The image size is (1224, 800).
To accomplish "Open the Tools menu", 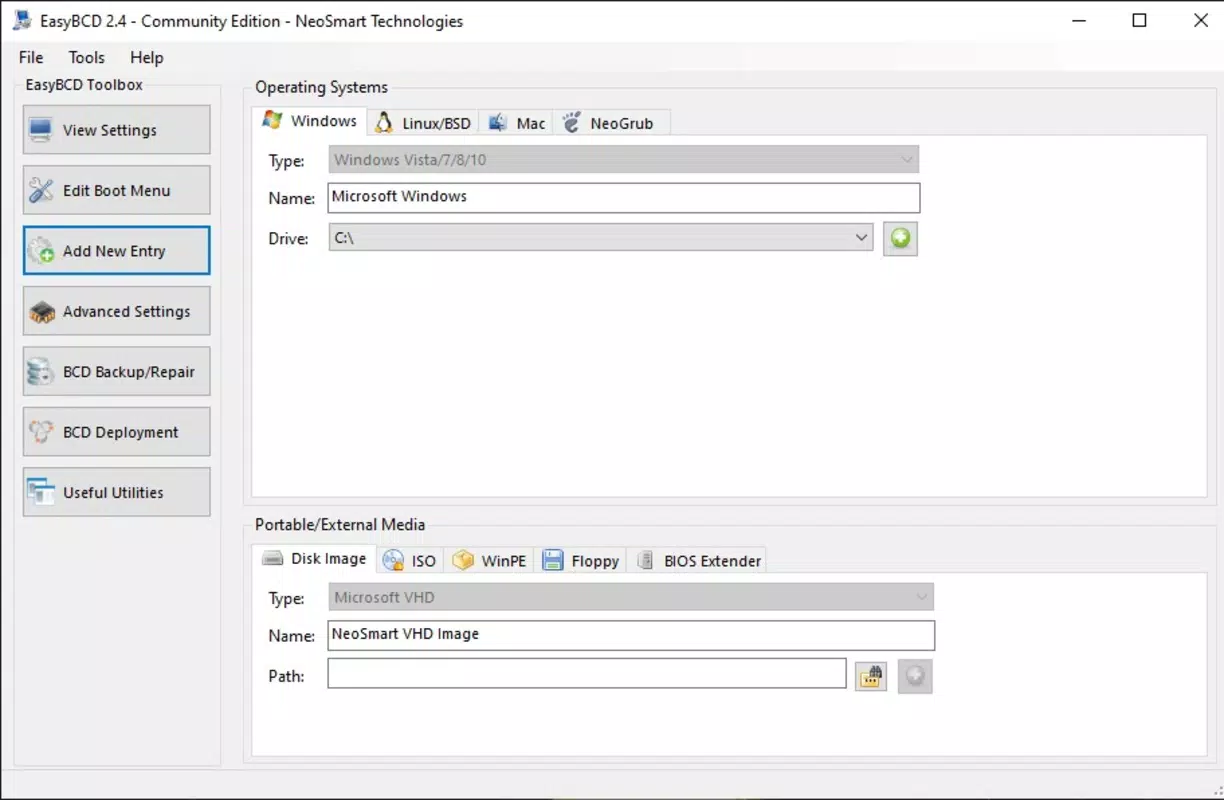I will tap(87, 58).
